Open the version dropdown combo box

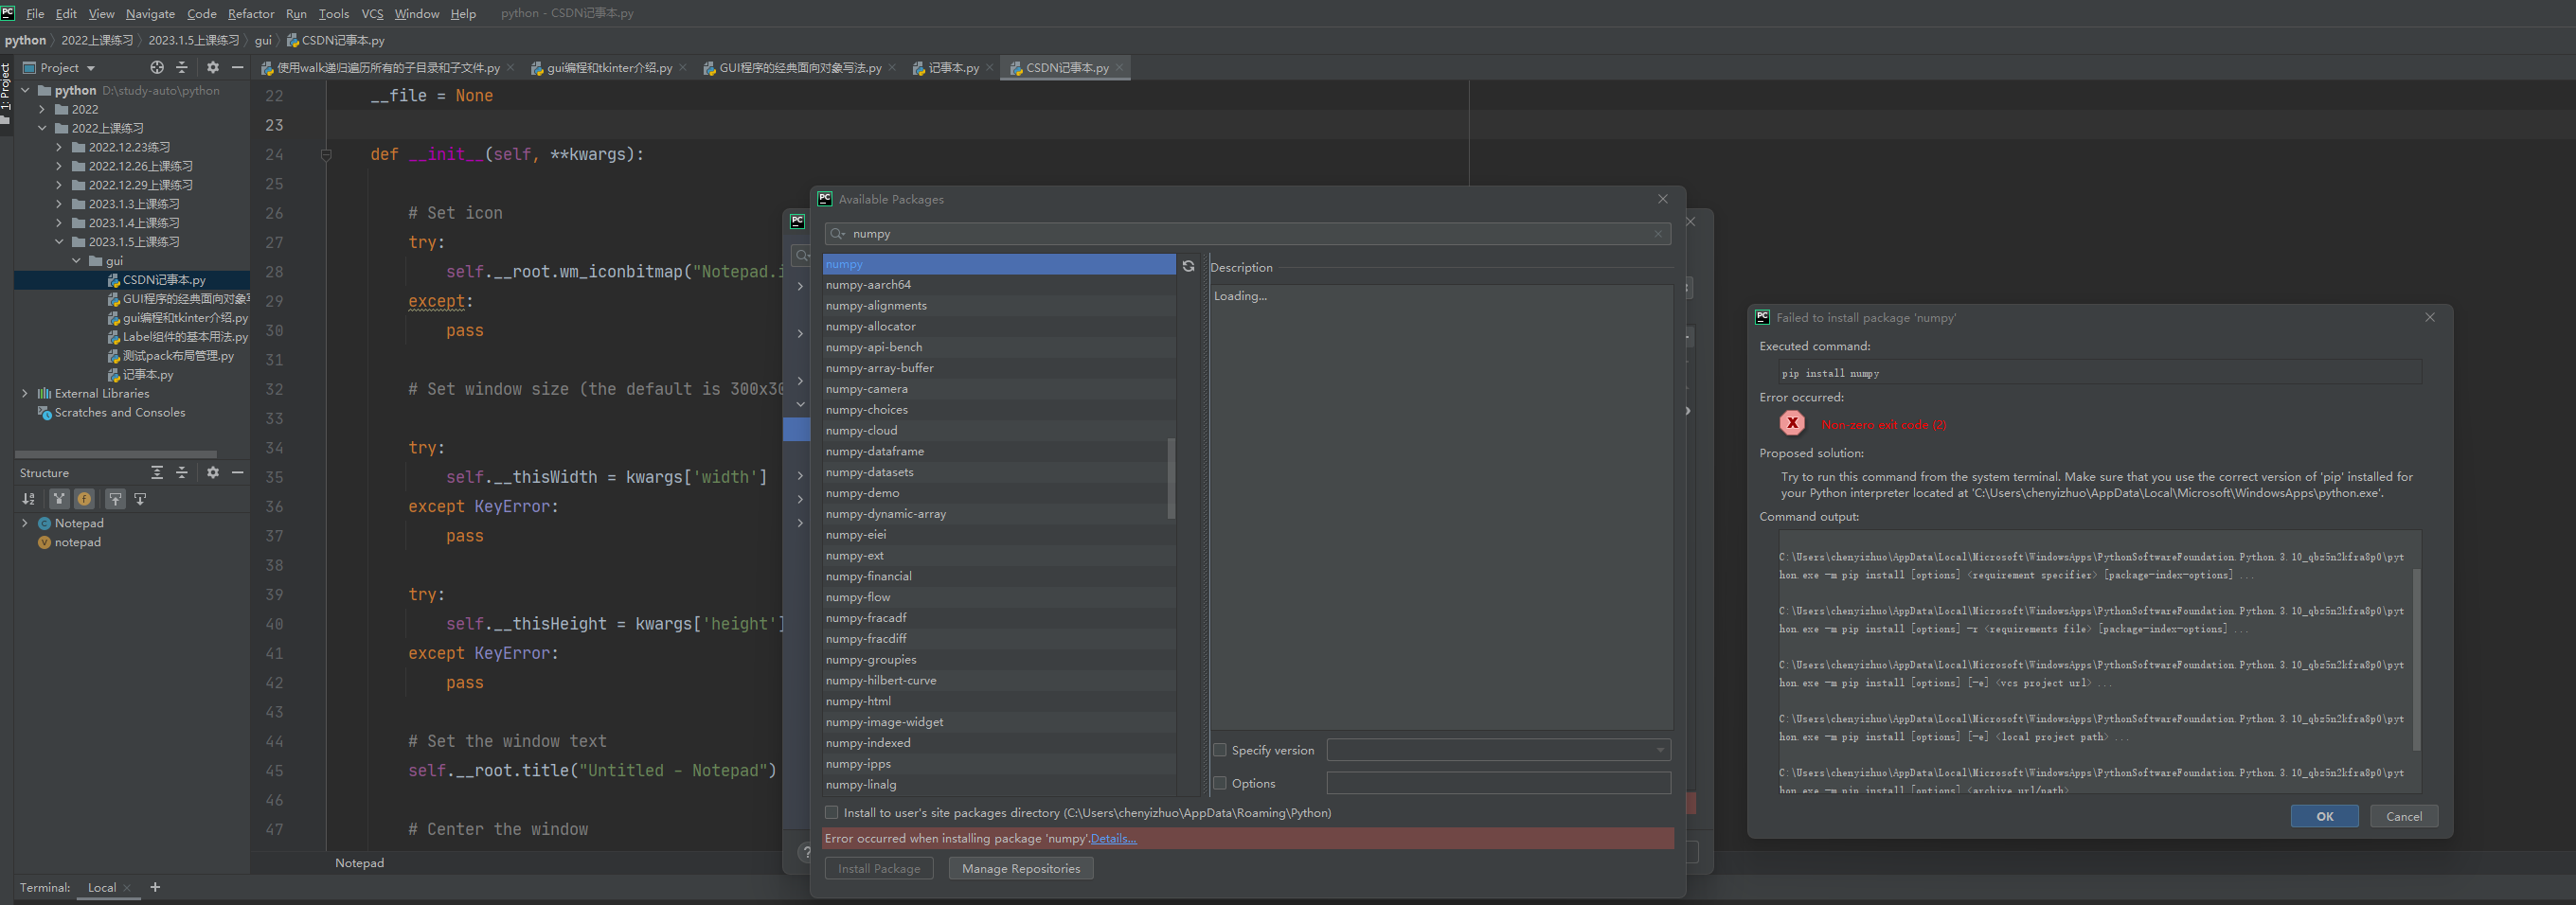coord(1498,750)
